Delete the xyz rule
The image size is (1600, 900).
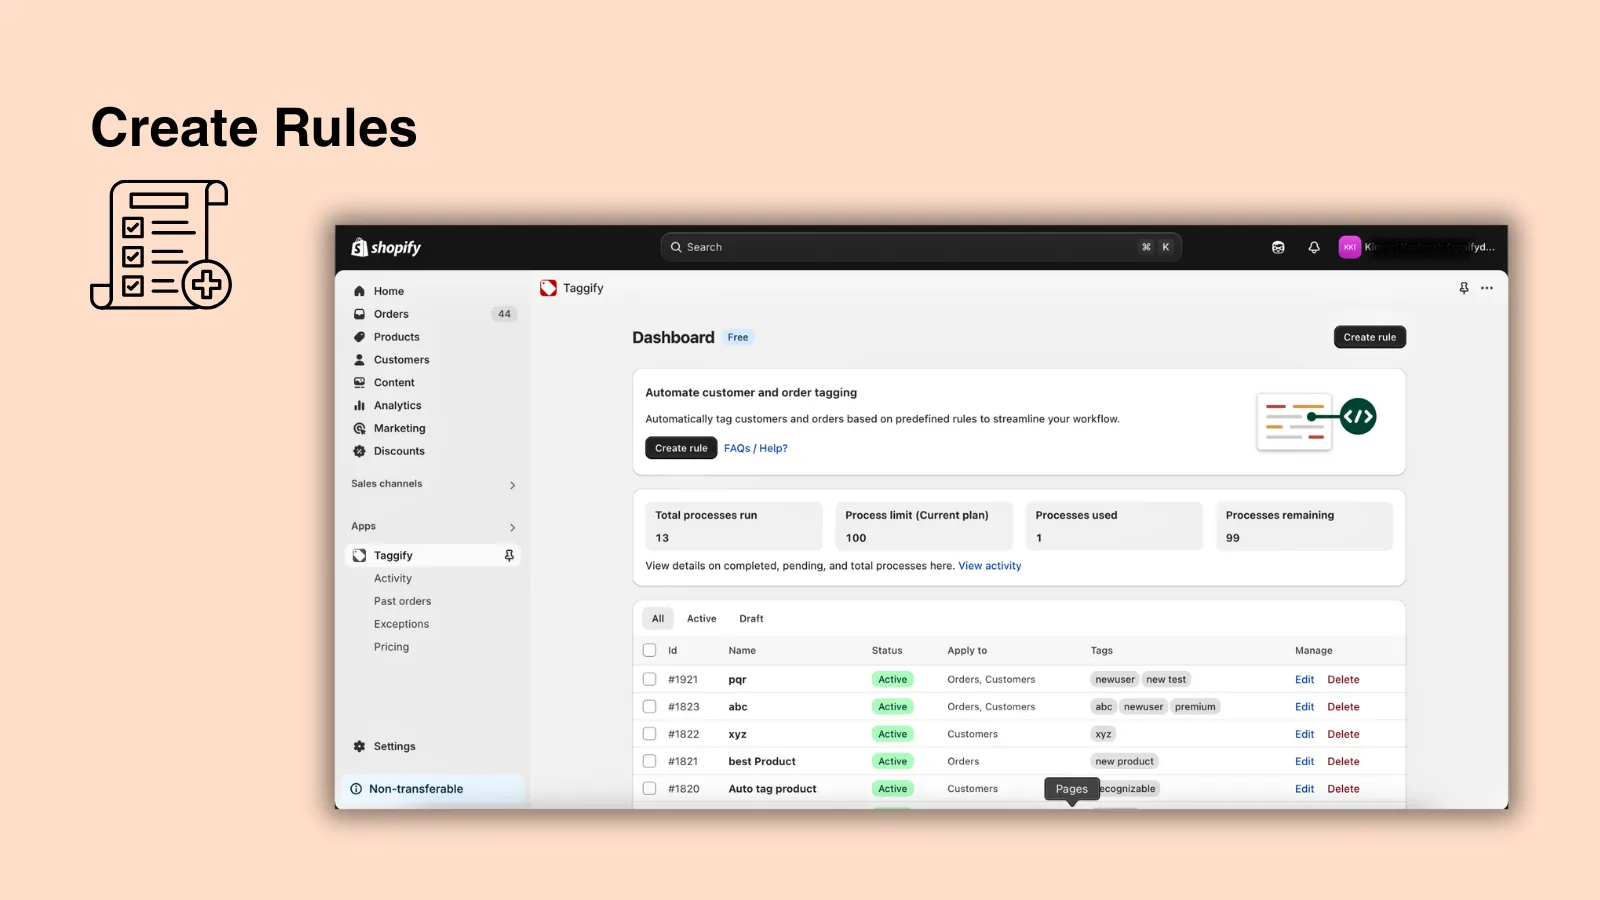(x=1343, y=734)
